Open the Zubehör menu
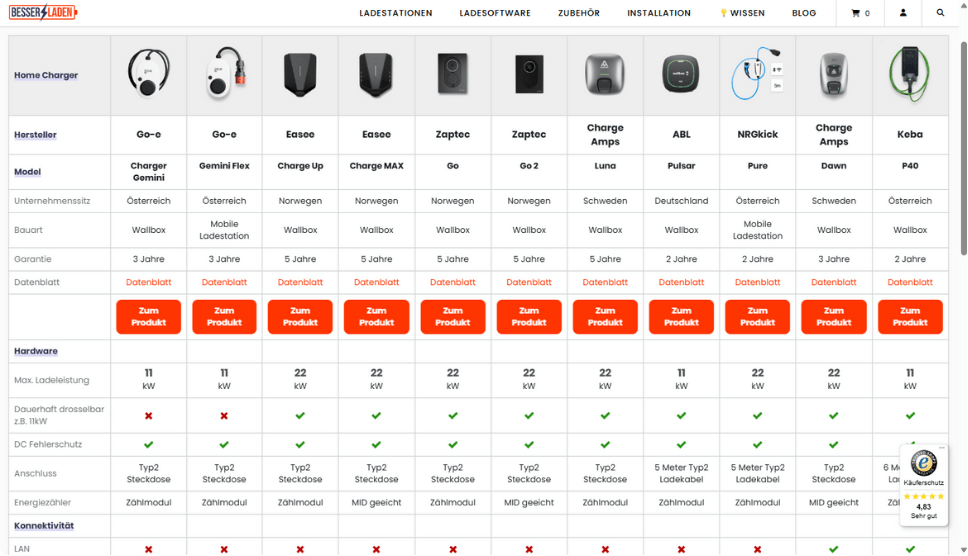The height and width of the screenshot is (556, 968). (579, 13)
